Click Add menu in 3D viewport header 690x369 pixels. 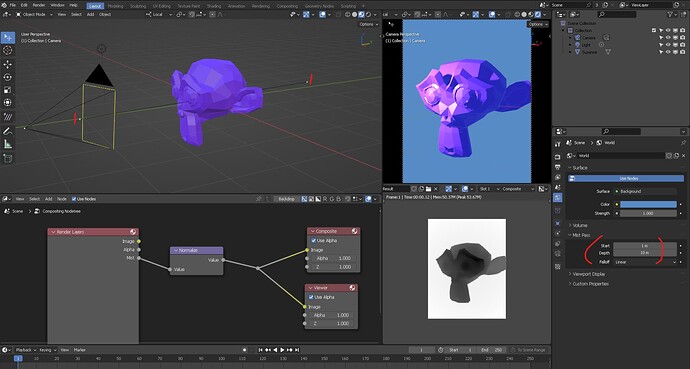[x=90, y=15]
